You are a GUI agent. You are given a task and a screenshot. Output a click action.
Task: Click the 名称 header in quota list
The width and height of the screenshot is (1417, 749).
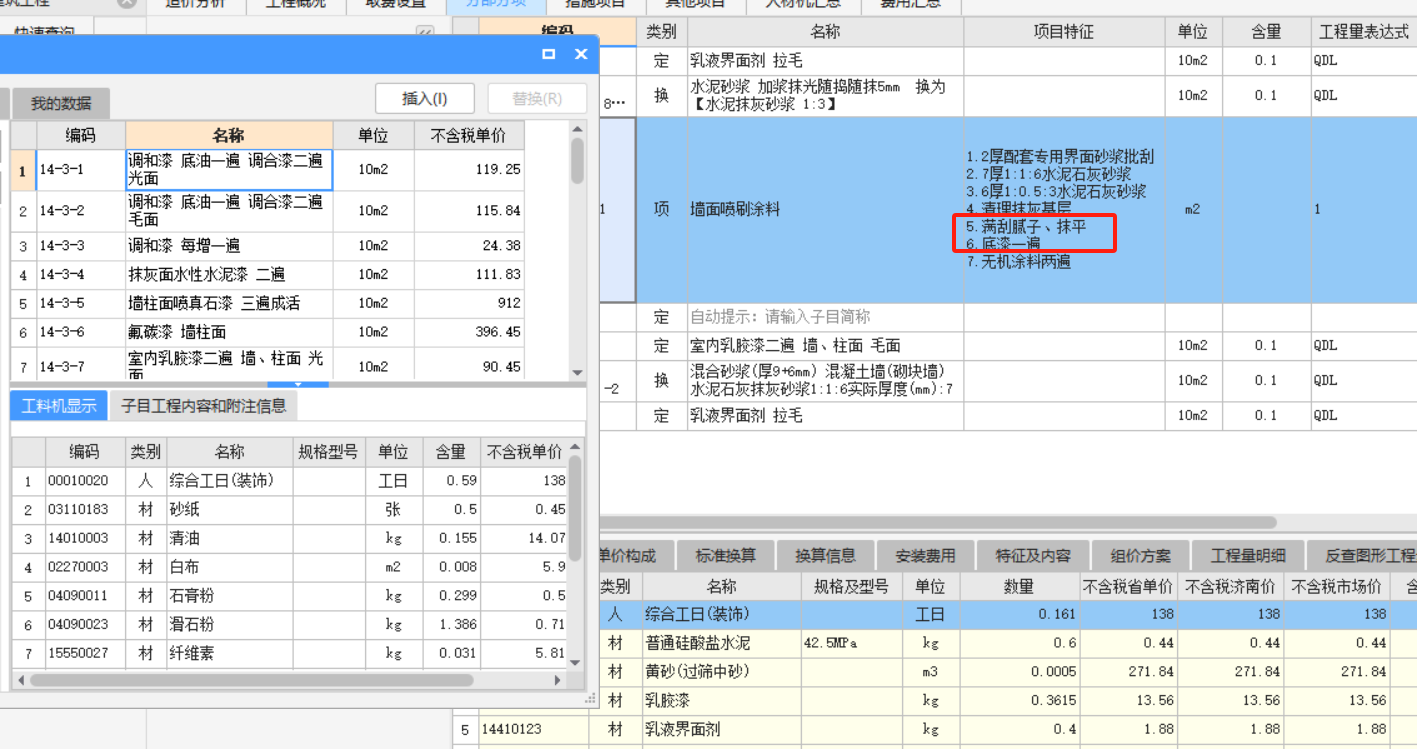click(x=229, y=136)
